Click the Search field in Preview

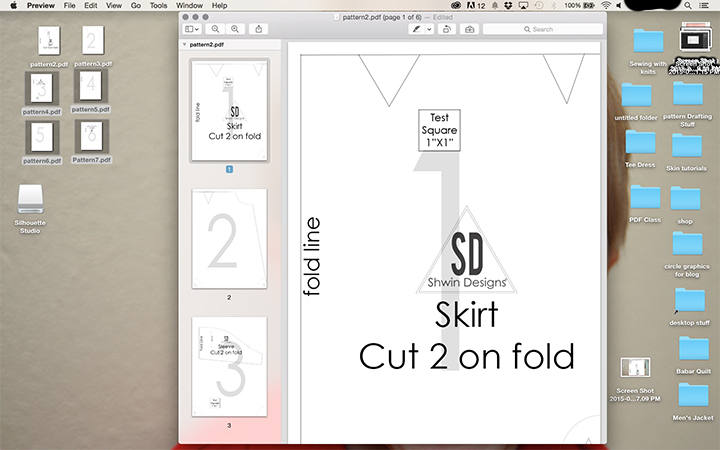tap(543, 29)
